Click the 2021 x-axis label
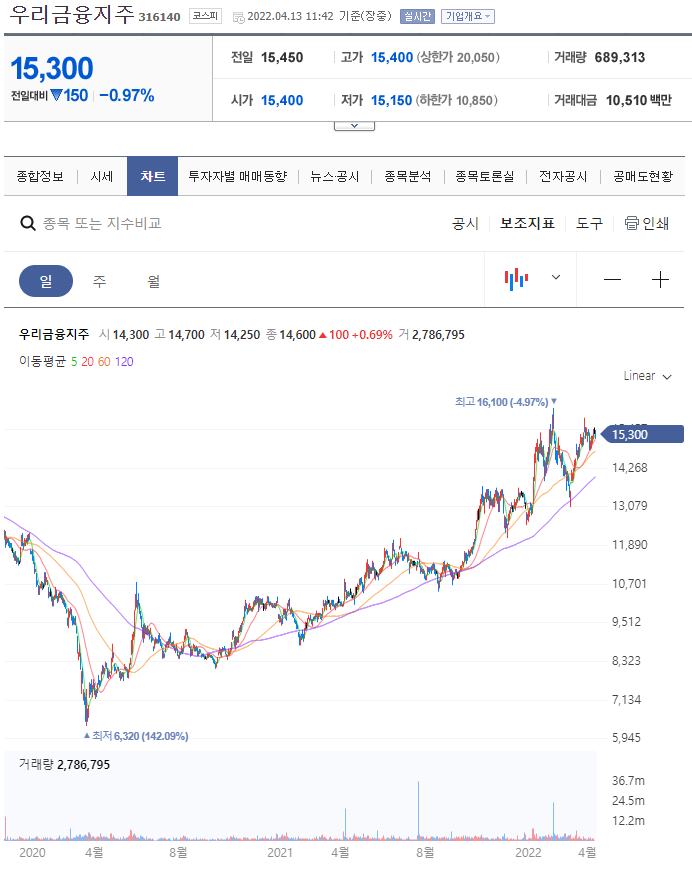 tap(280, 853)
